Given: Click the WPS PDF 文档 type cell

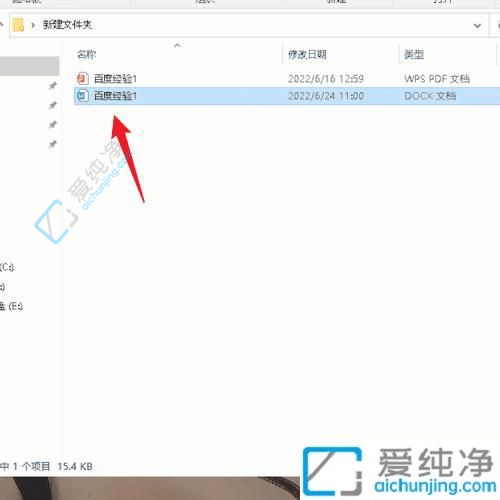Looking at the screenshot, I should 437,79.
